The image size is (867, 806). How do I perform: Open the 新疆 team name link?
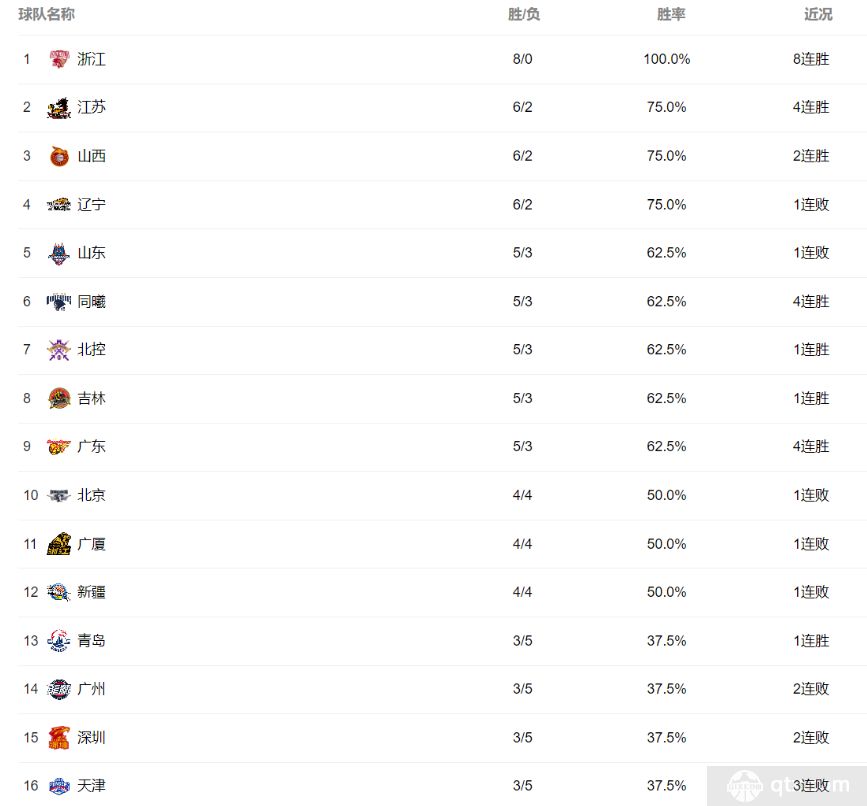(91, 592)
